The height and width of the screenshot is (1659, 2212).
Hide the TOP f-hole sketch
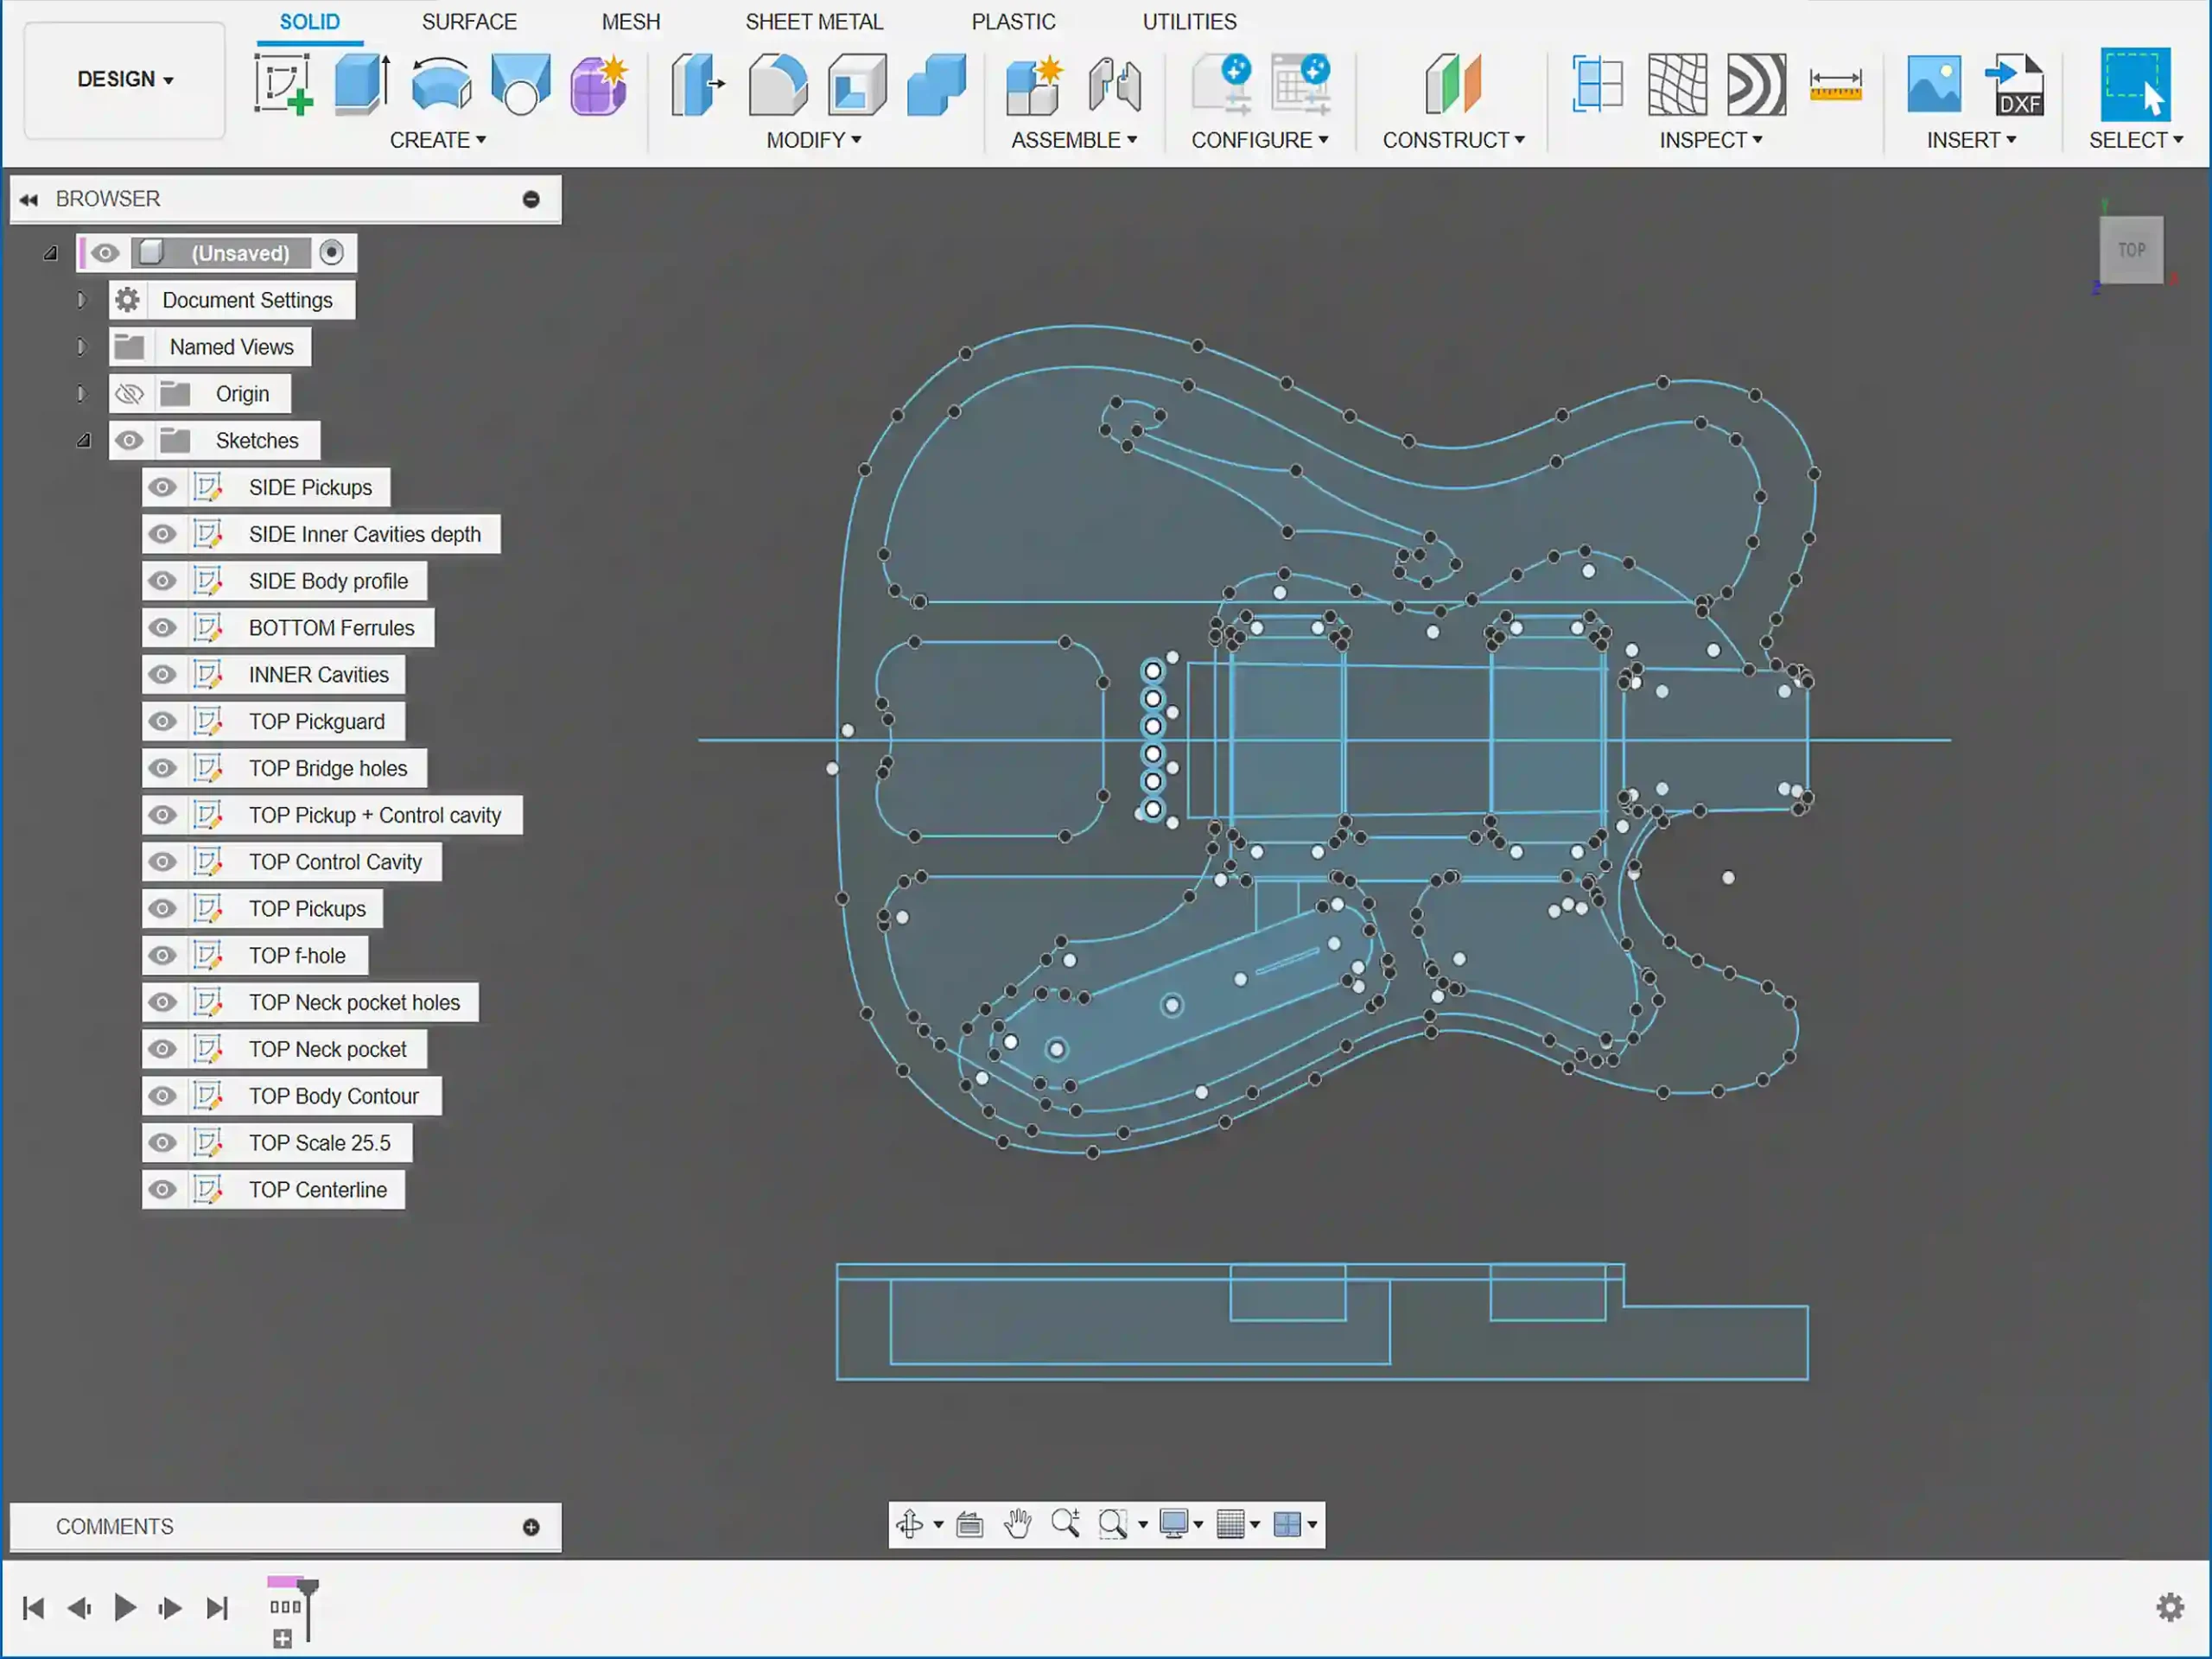(162, 956)
